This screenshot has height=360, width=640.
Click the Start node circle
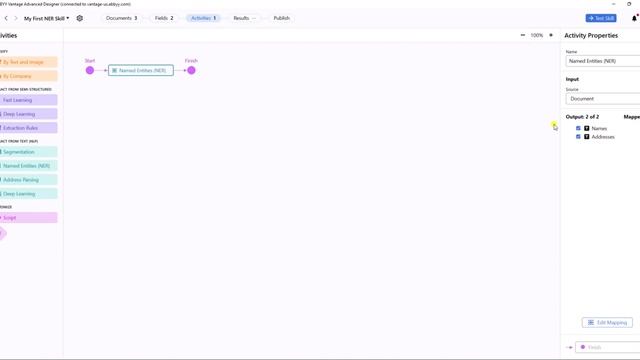(x=90, y=70)
